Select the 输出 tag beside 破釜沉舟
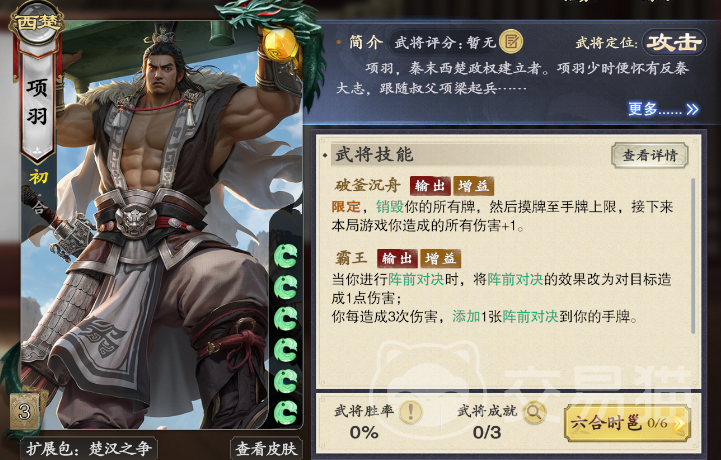The width and height of the screenshot is (721, 460). [x=430, y=185]
